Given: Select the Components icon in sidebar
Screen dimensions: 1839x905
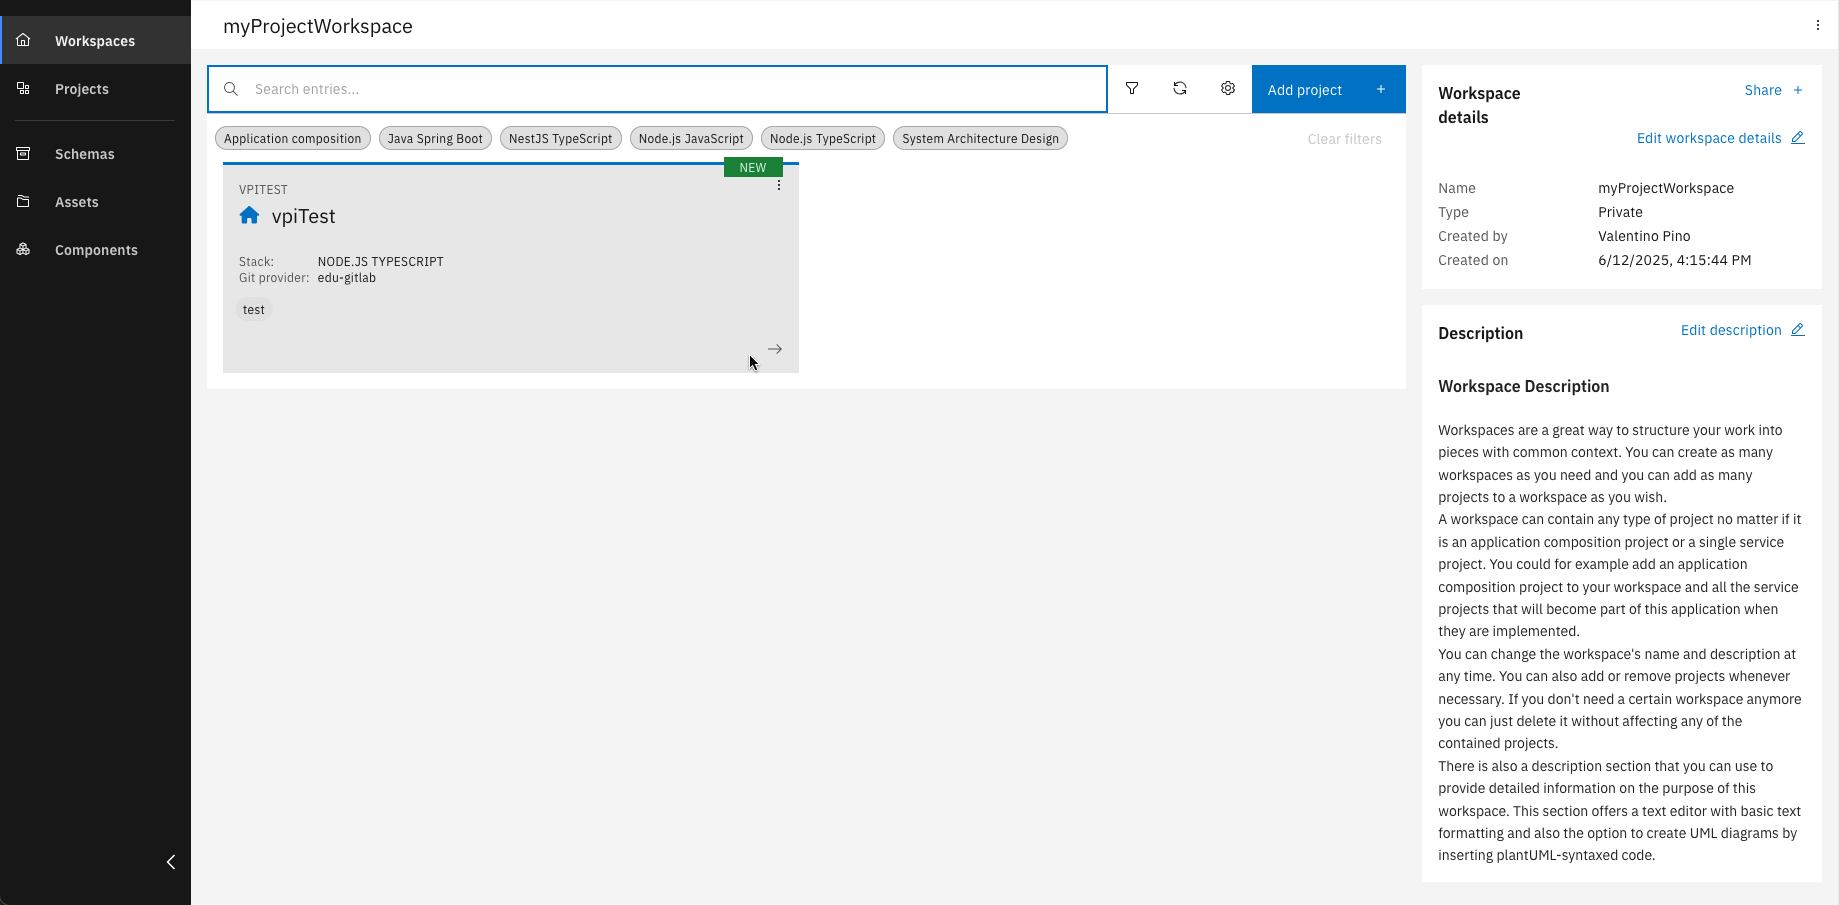Looking at the screenshot, I should tap(23, 249).
